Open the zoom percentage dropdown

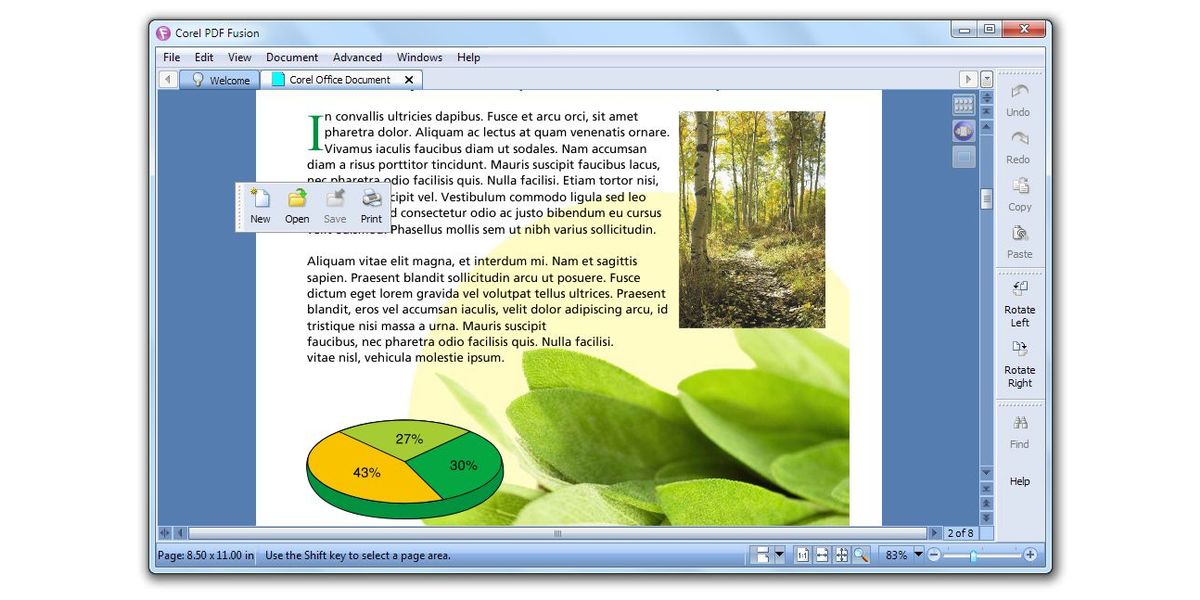coord(918,555)
